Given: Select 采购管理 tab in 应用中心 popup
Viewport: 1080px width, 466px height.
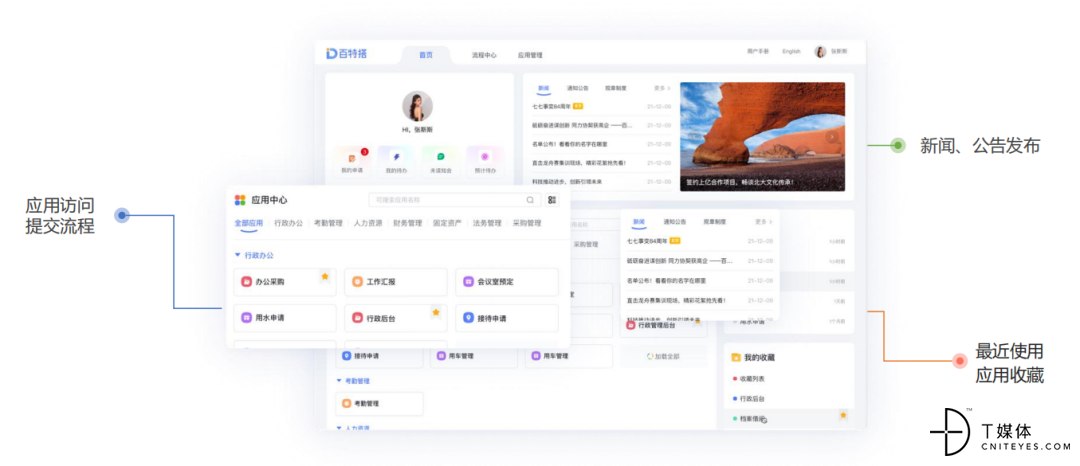Looking at the screenshot, I should [x=527, y=223].
